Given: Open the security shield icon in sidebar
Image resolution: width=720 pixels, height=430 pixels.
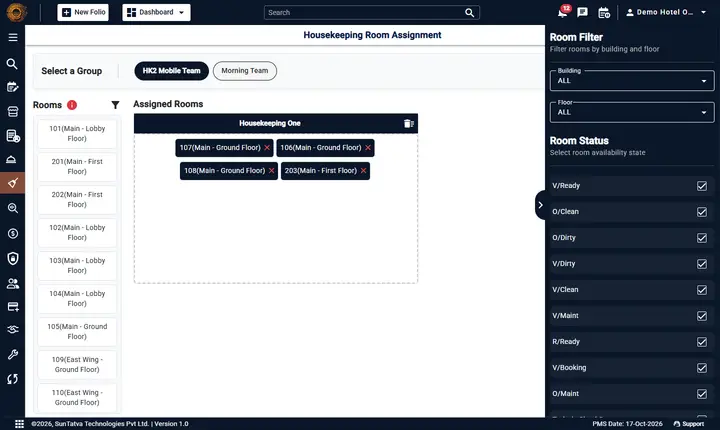Looking at the screenshot, I should (12, 258).
